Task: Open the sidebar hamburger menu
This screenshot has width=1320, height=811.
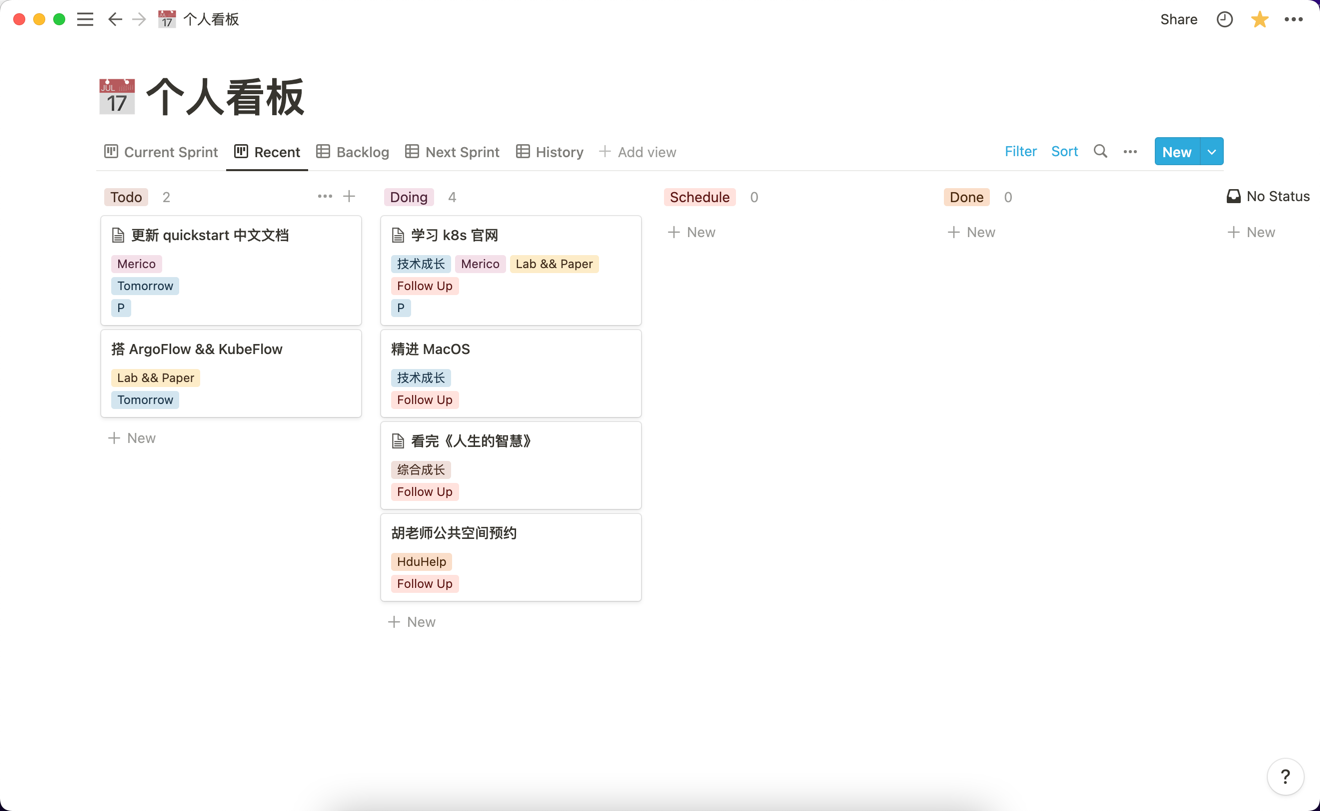Action: pyautogui.click(x=85, y=19)
